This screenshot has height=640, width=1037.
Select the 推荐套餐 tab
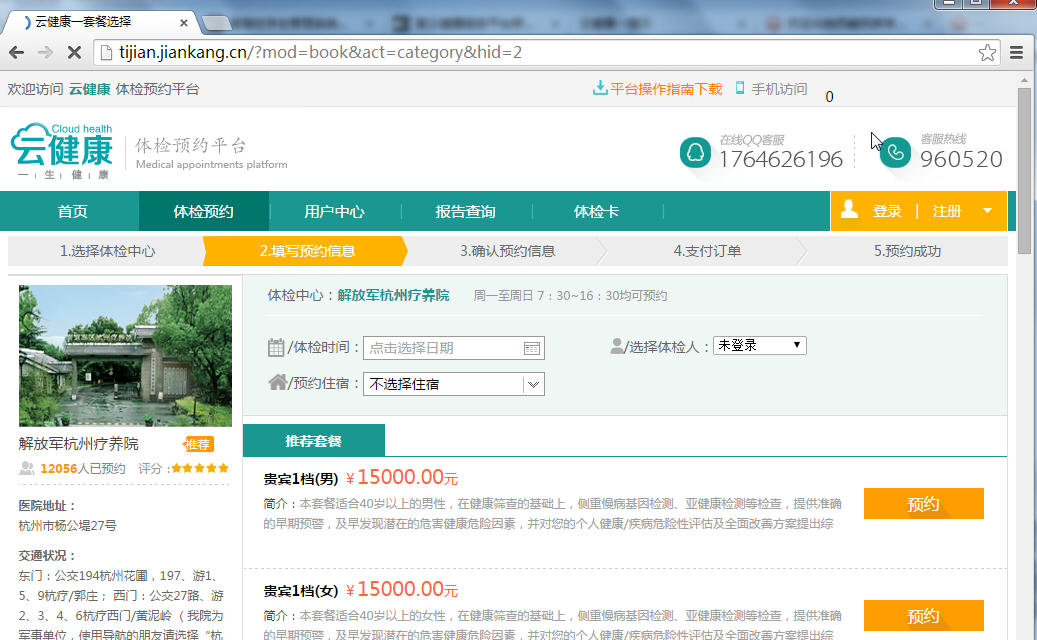tap(313, 440)
